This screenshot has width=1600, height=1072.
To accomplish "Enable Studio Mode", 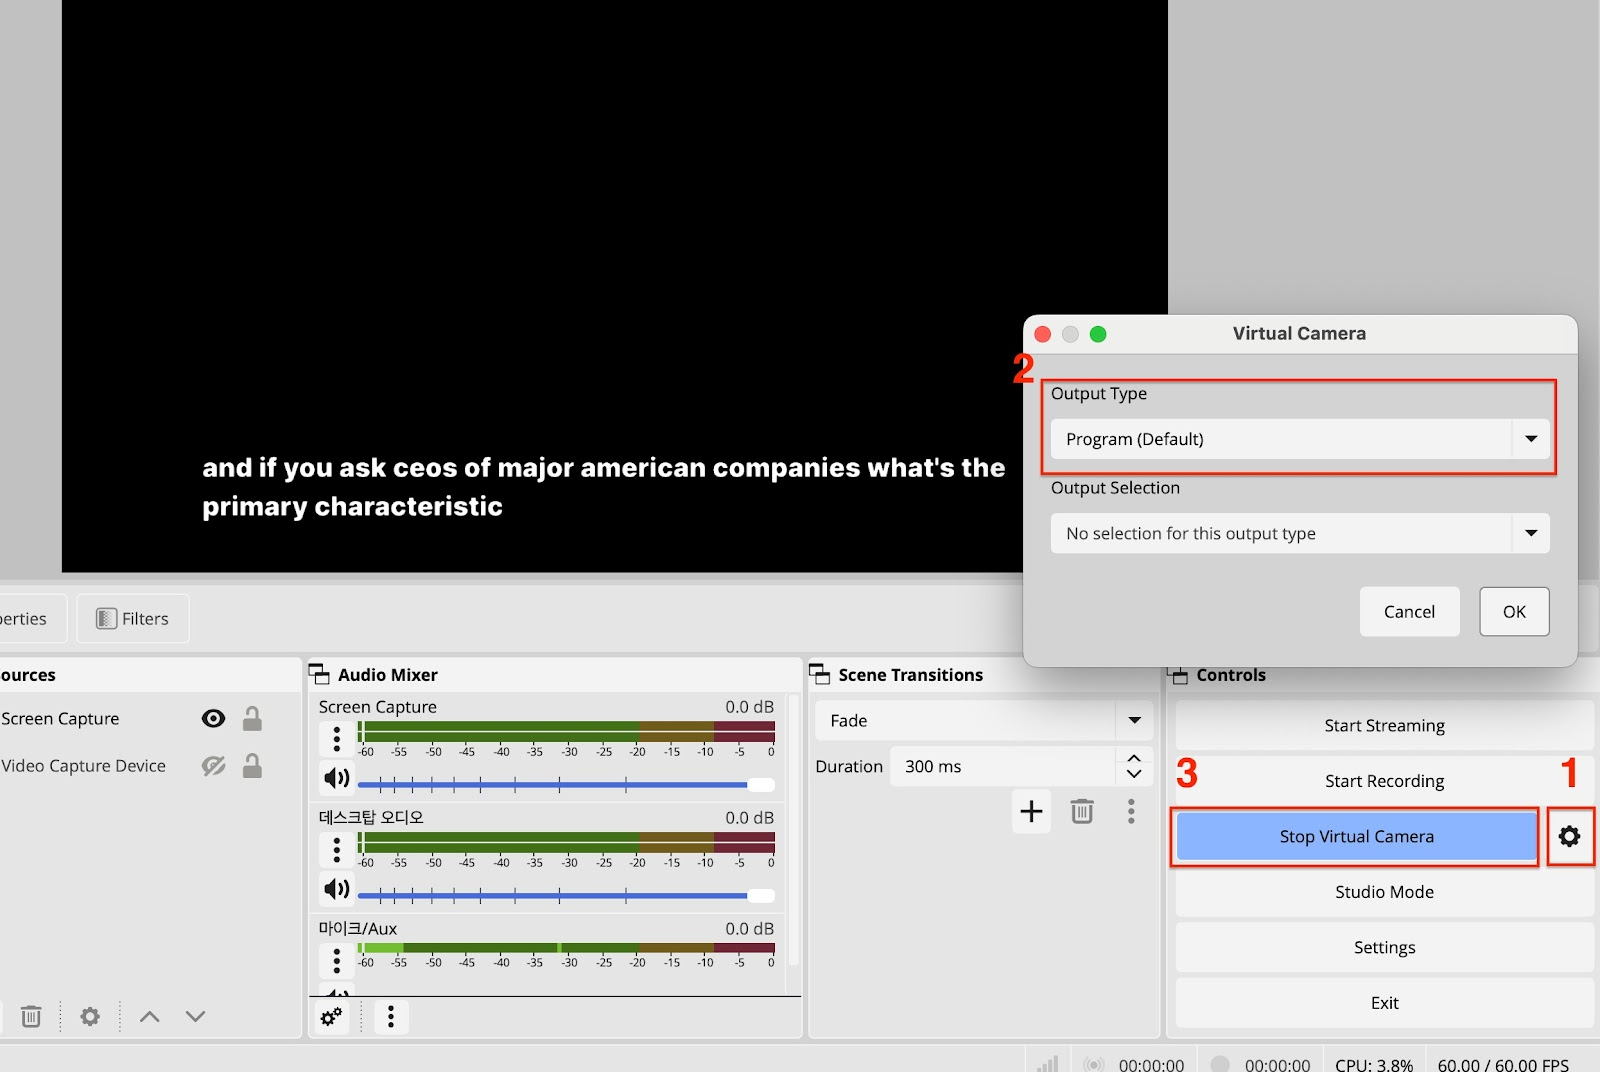I will 1384,892.
